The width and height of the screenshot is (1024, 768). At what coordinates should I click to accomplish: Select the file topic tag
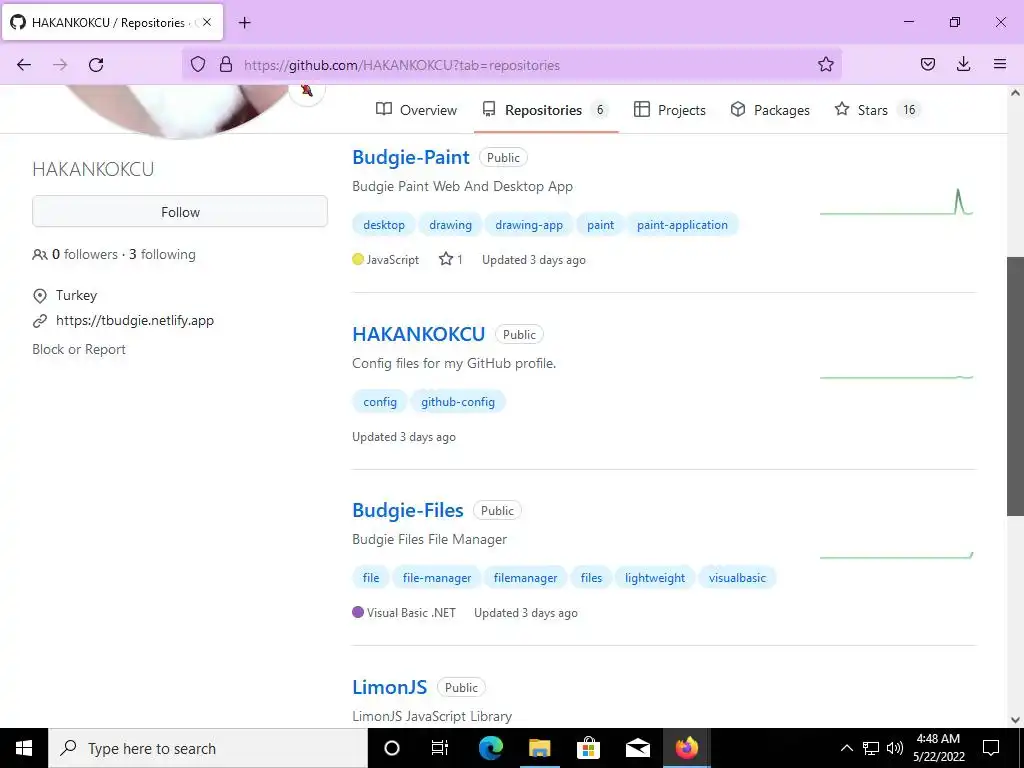pyautogui.click(x=371, y=578)
